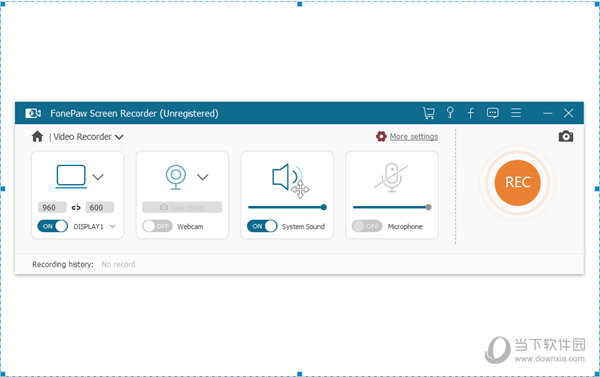Open the hamburger menu icon
This screenshot has width=600, height=377.
point(516,113)
